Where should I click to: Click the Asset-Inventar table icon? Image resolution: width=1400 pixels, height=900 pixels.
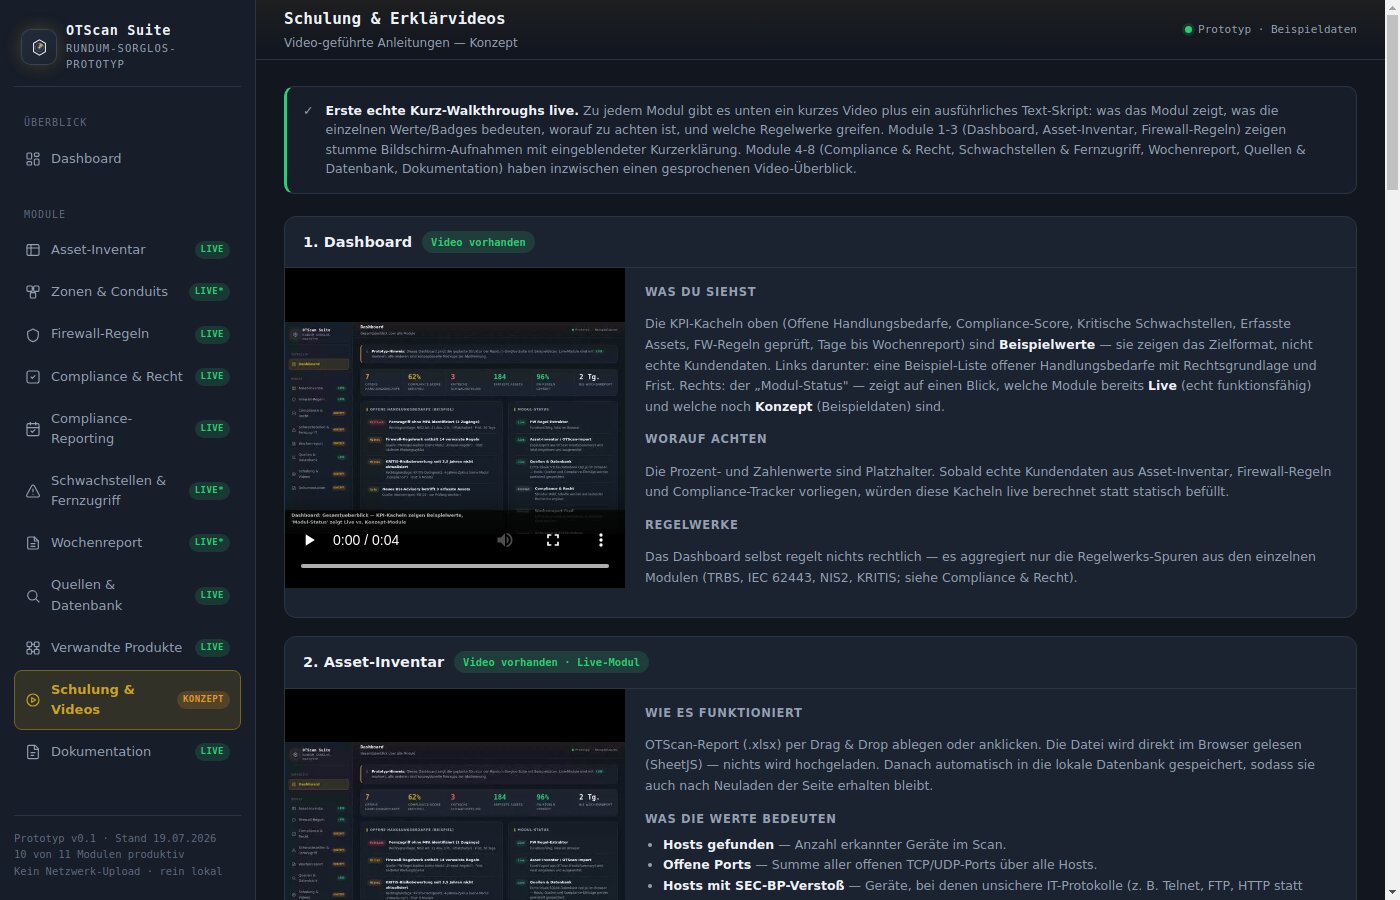(33, 250)
